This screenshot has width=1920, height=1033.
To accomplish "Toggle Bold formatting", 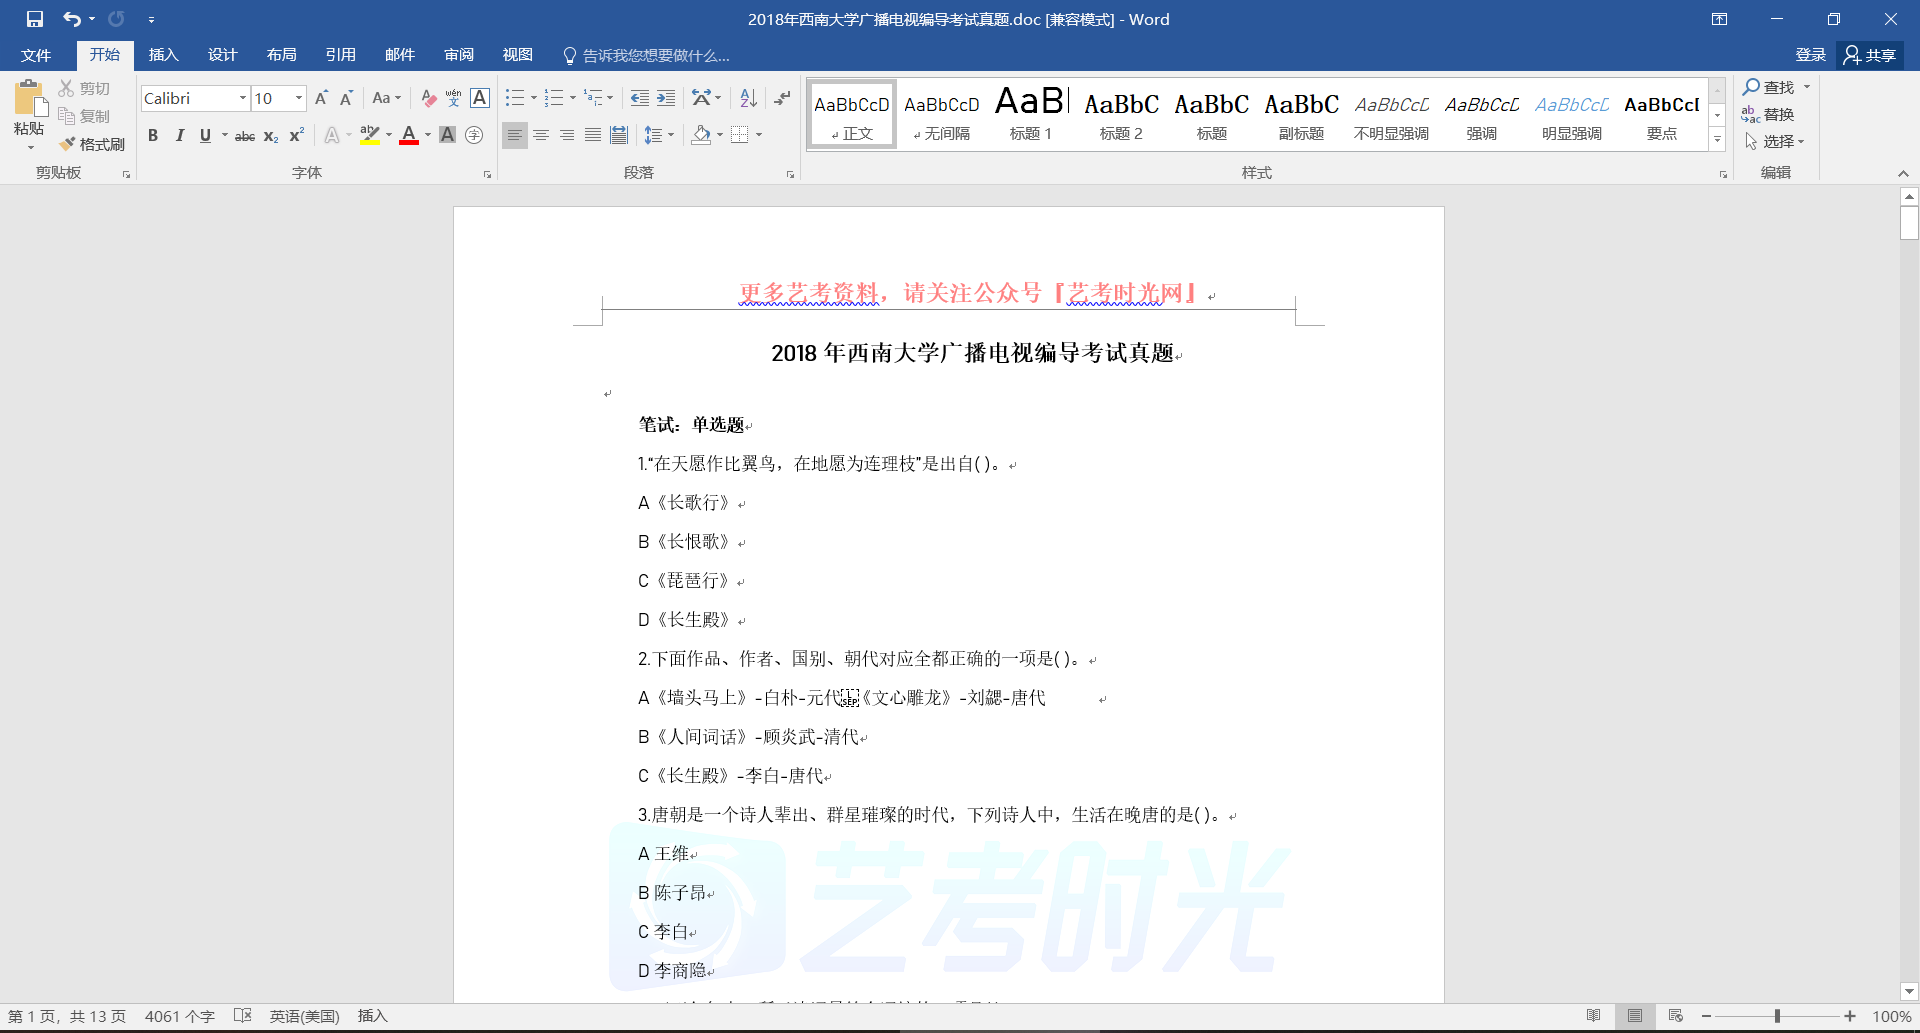I will (153, 136).
